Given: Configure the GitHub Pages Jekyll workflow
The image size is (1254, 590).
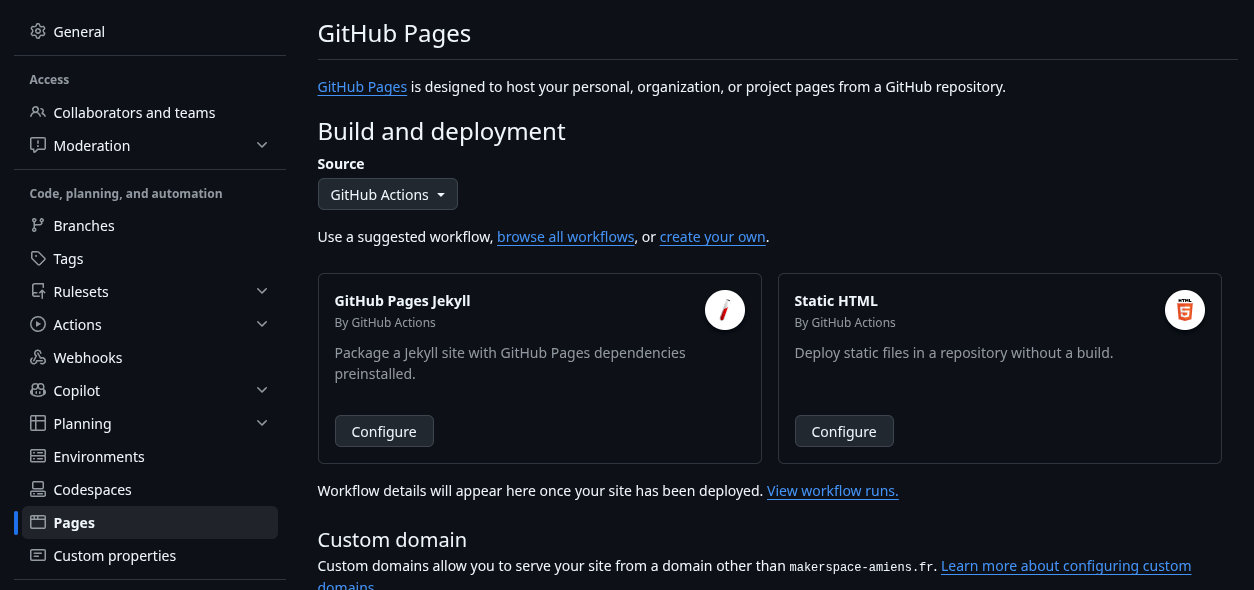Looking at the screenshot, I should (384, 431).
